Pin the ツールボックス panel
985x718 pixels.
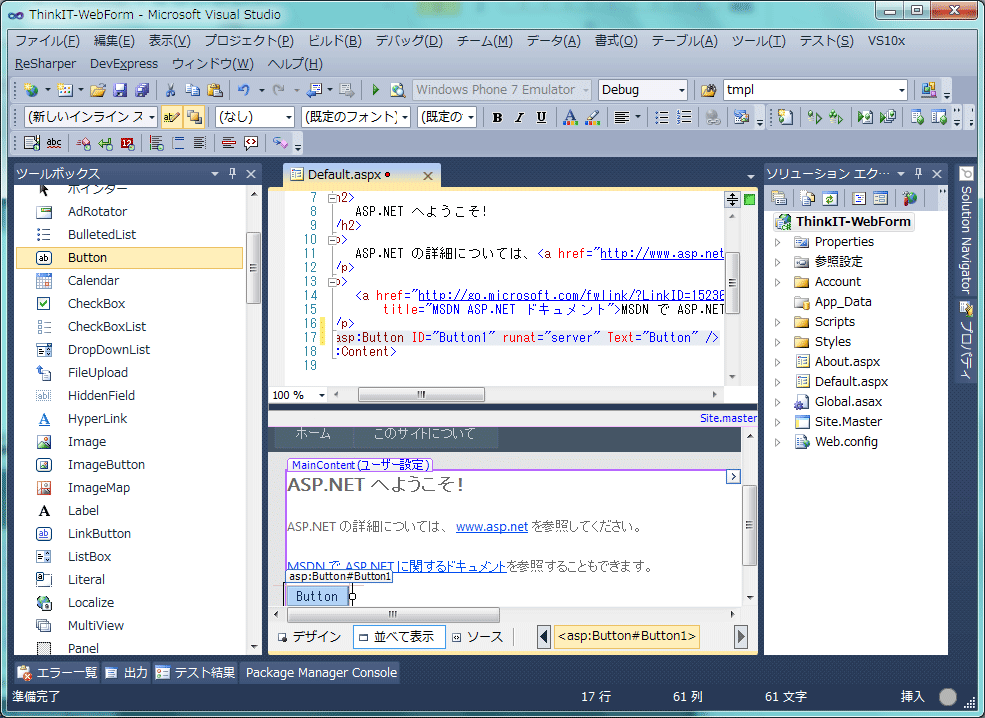232,173
